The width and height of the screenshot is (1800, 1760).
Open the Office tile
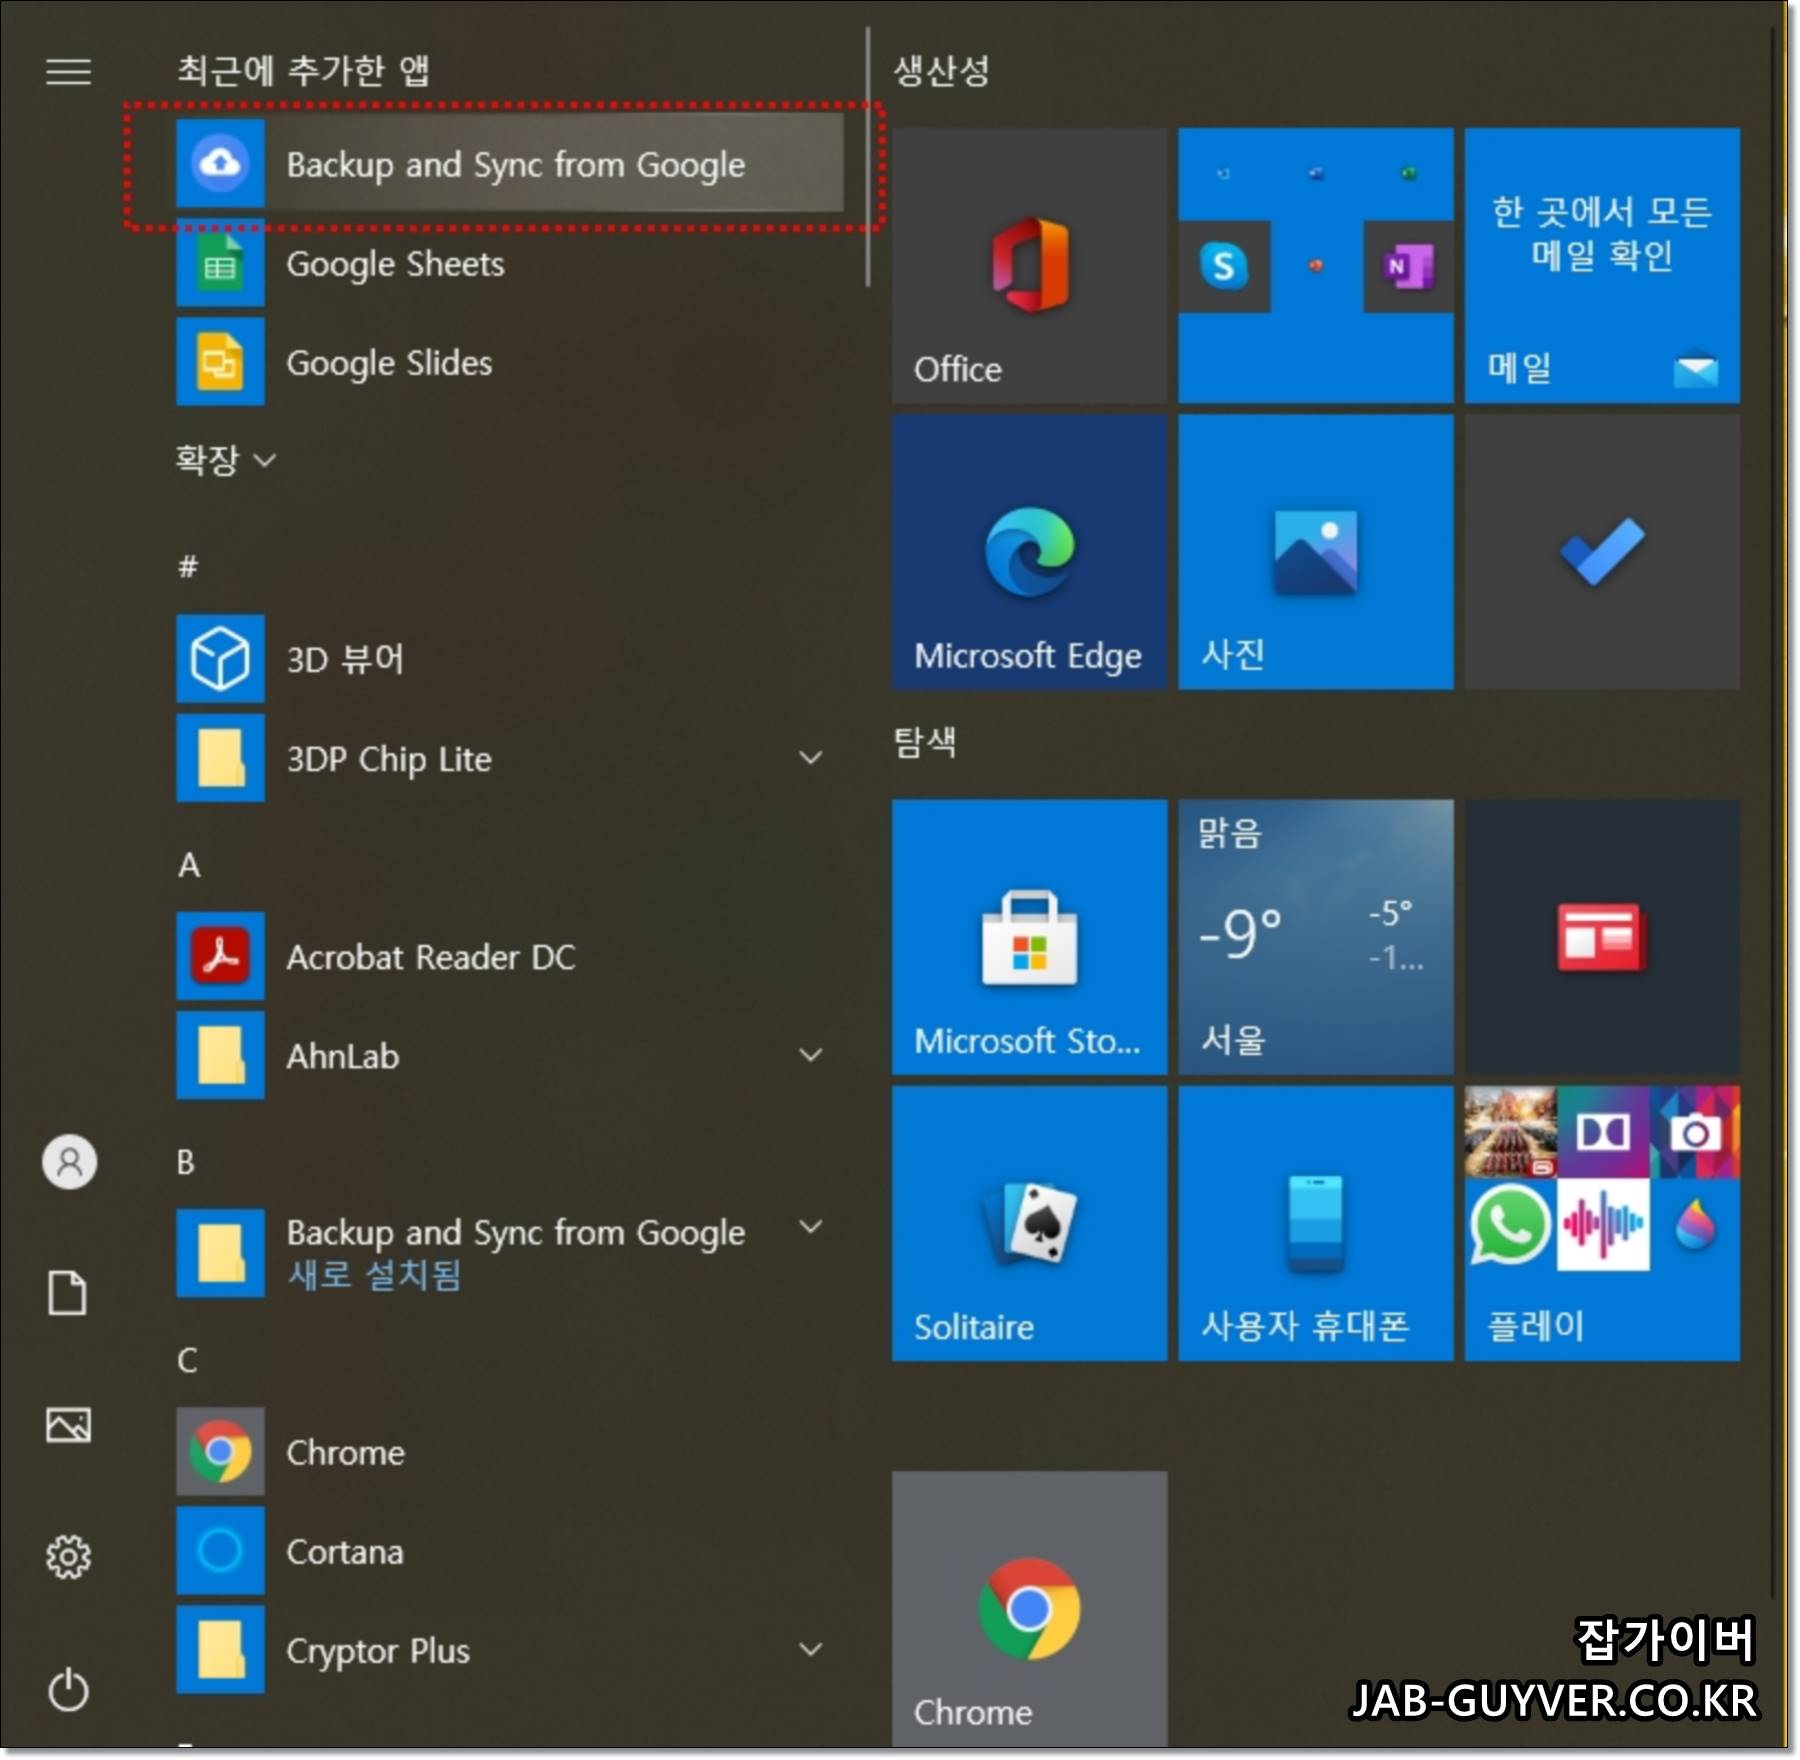click(x=1029, y=266)
